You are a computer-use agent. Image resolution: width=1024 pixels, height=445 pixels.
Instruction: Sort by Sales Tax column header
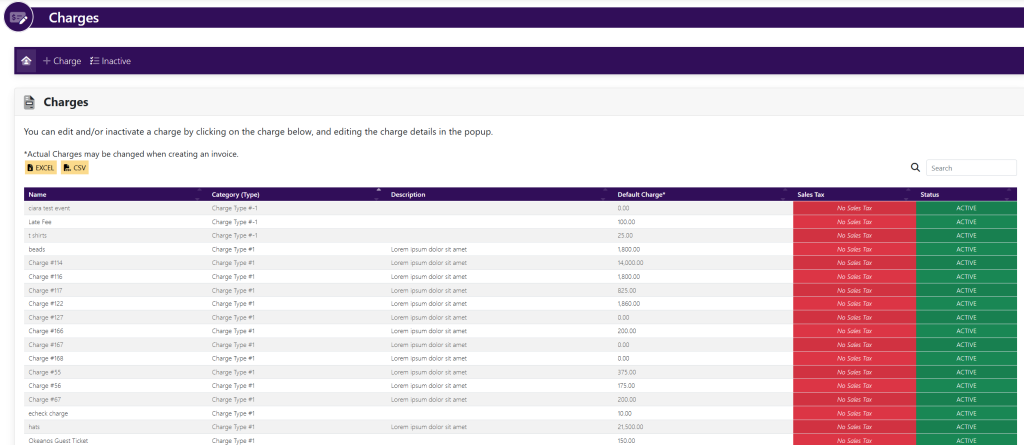coord(810,194)
